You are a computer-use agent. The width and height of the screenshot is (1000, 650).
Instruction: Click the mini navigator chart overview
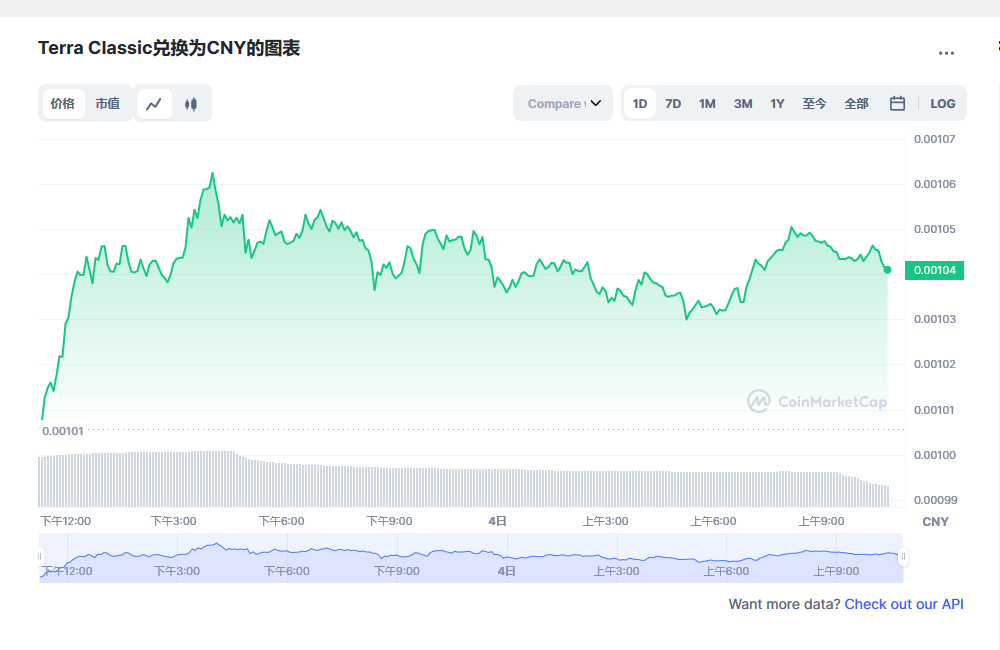click(x=471, y=558)
